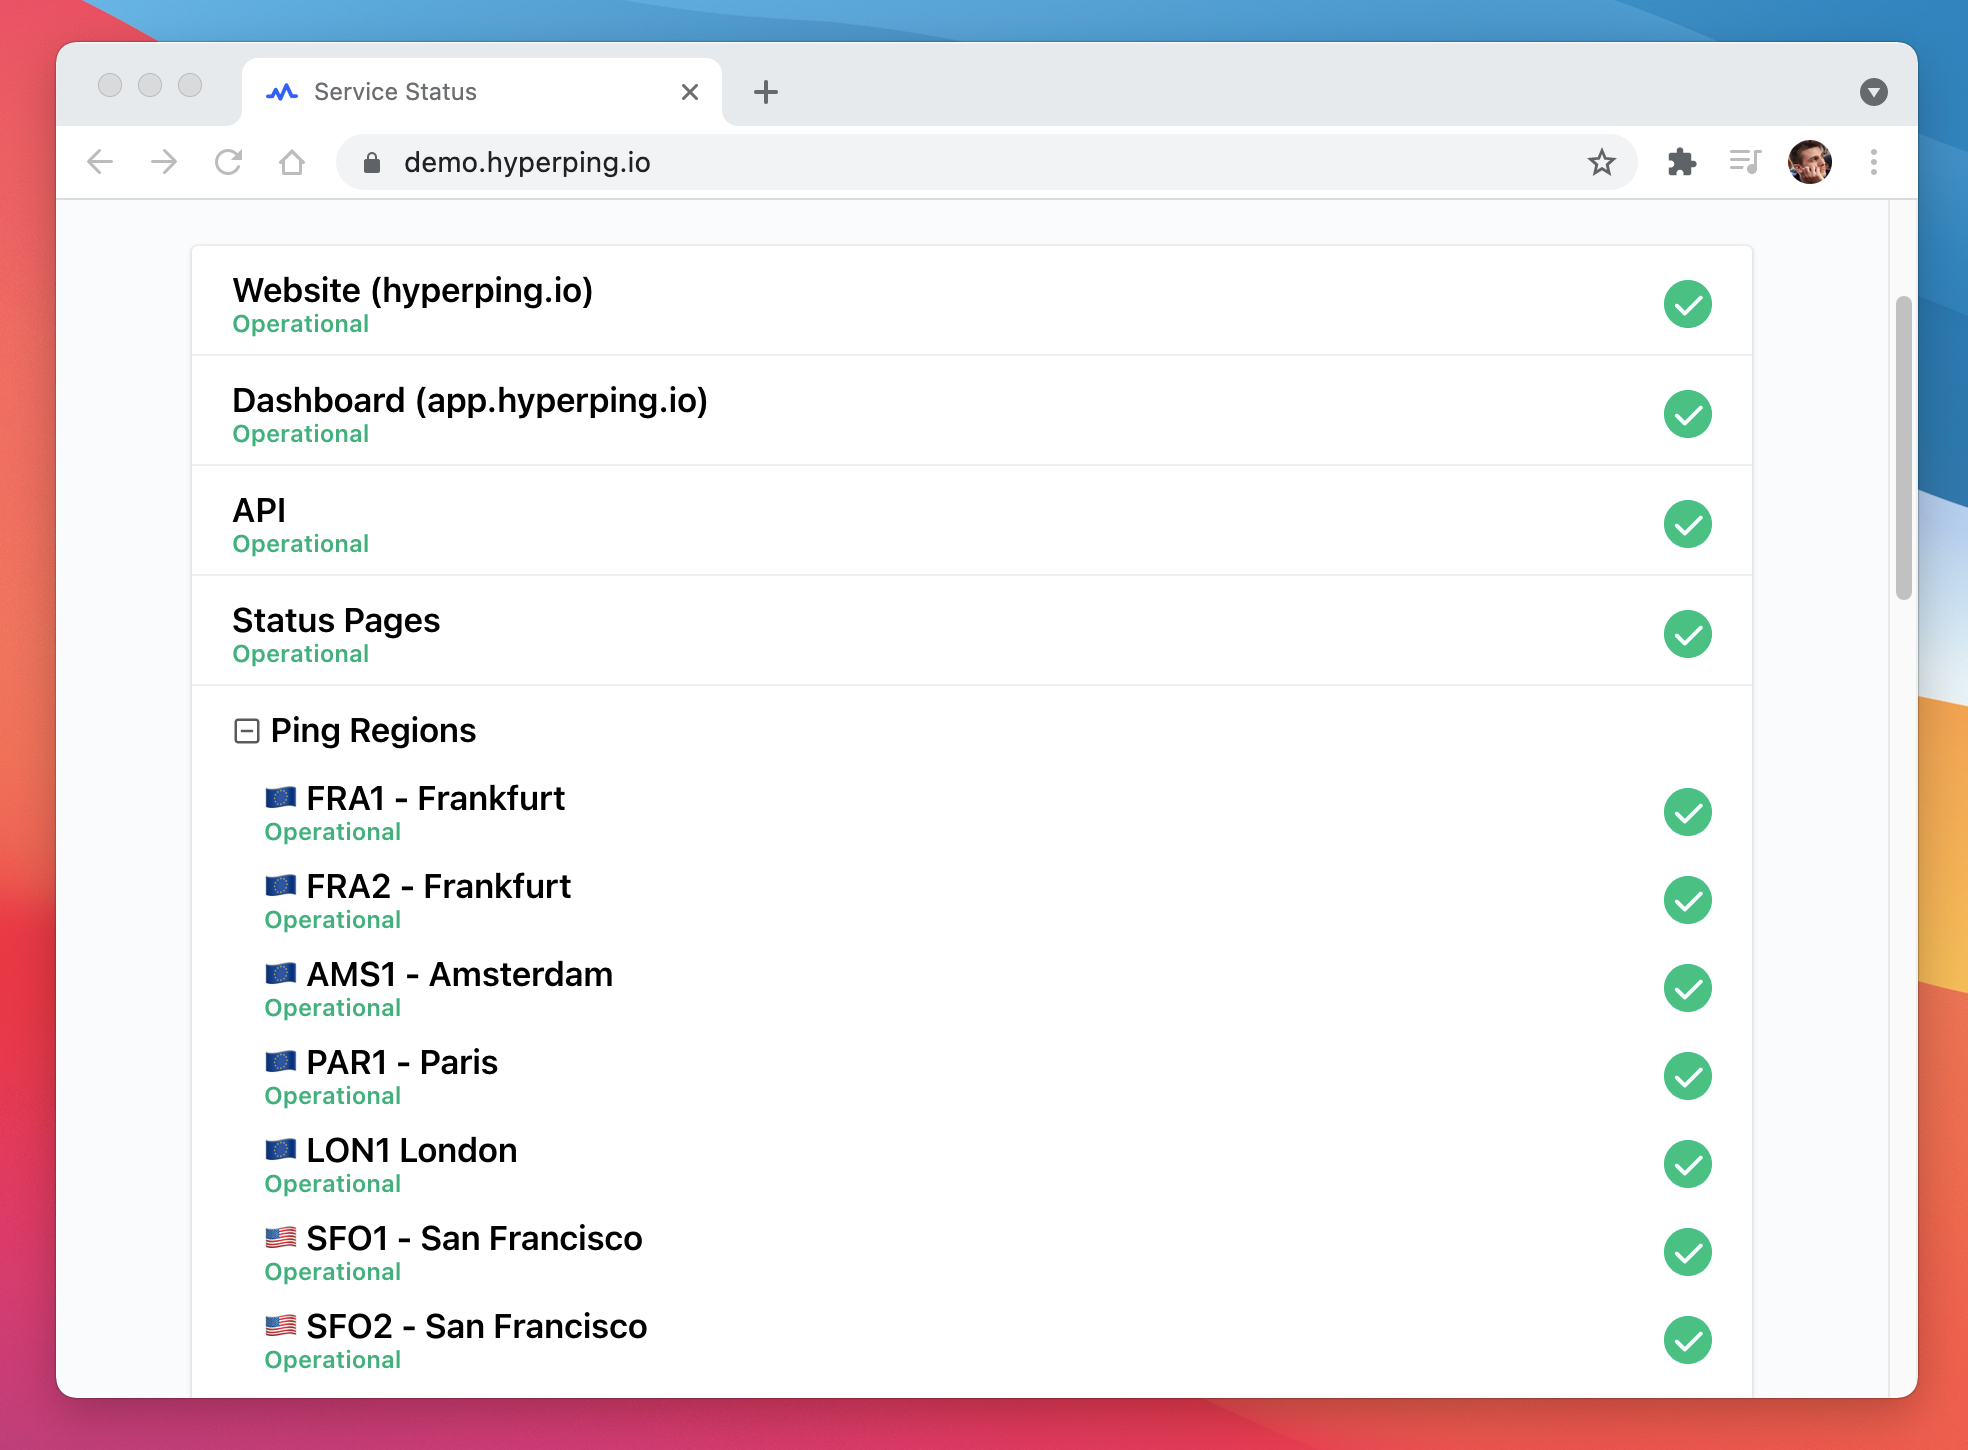The image size is (1968, 1450).
Task: Click the page vertical scrollbar thumb
Action: (1904, 448)
